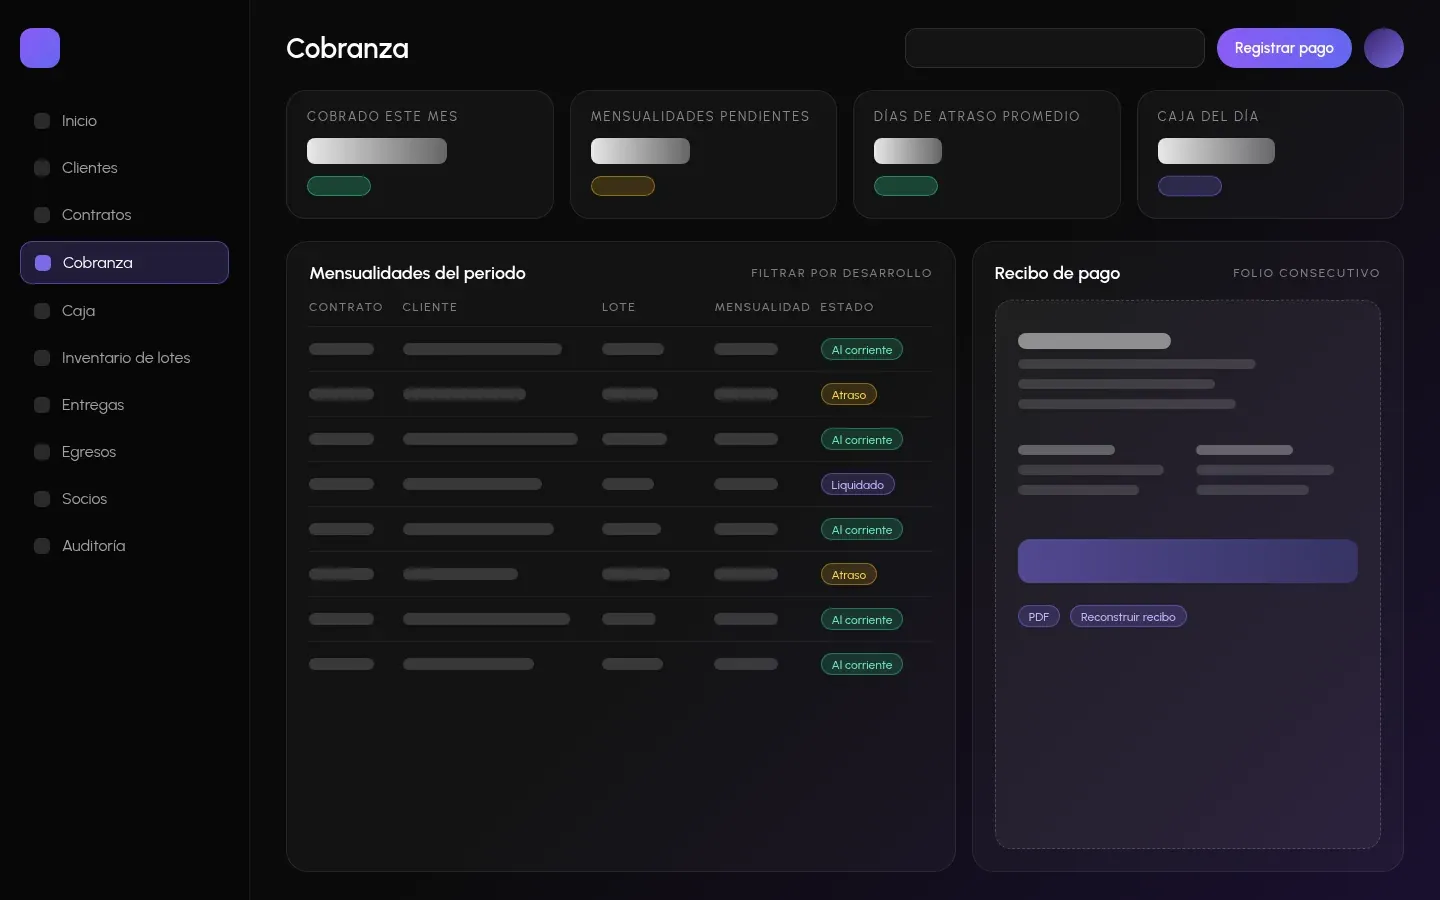Click the PDF chip on receipt

(1039, 617)
